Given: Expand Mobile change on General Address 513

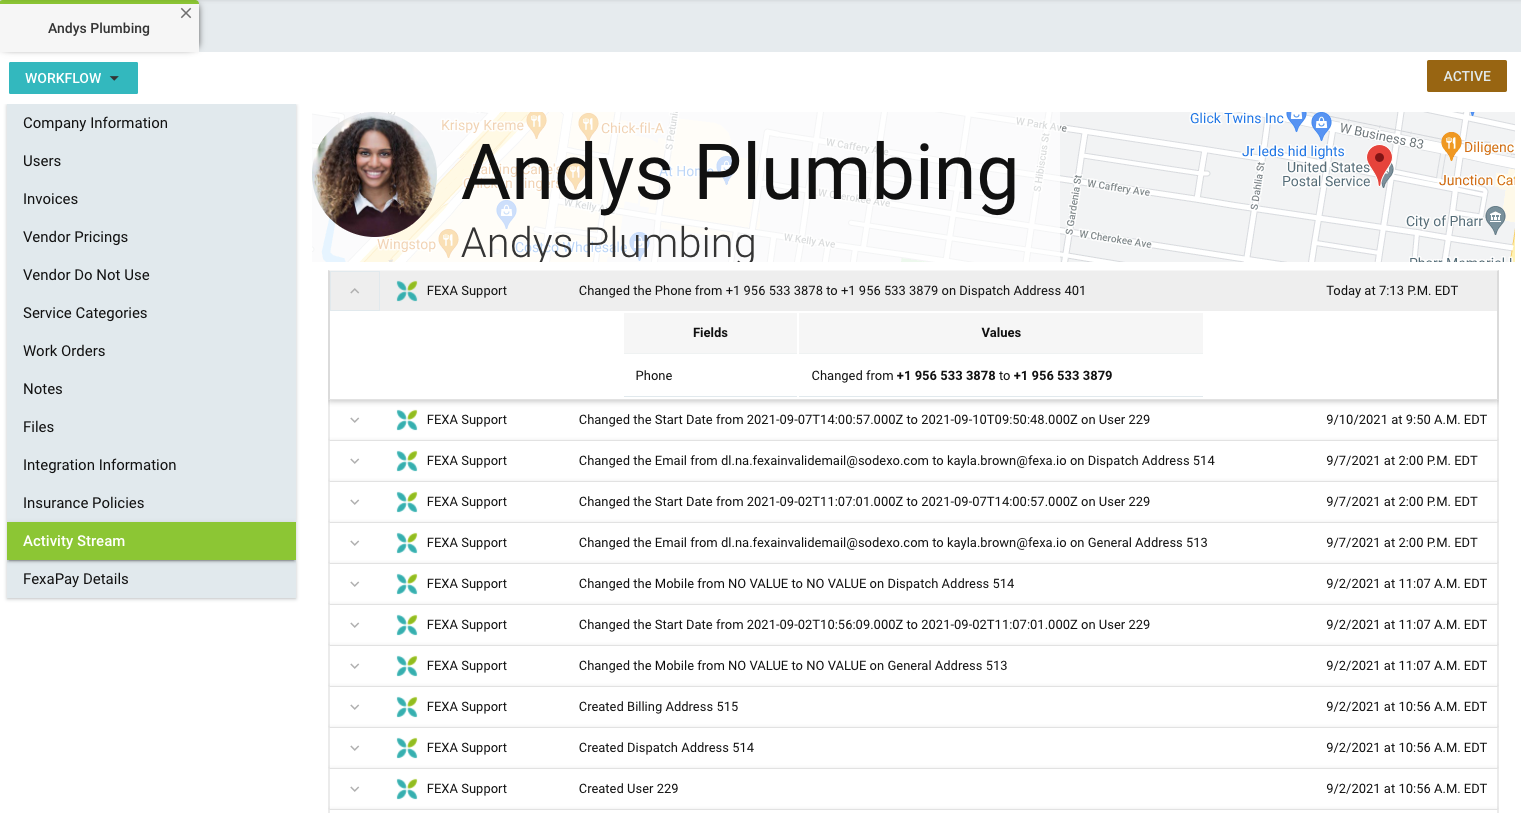Looking at the screenshot, I should tap(355, 666).
